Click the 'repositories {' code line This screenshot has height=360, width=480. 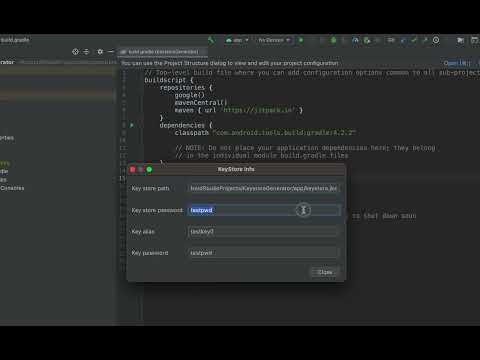click(186, 88)
